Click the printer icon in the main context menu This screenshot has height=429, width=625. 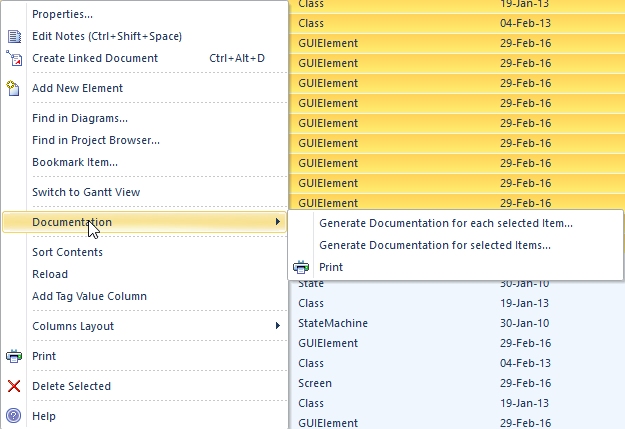(x=14, y=356)
